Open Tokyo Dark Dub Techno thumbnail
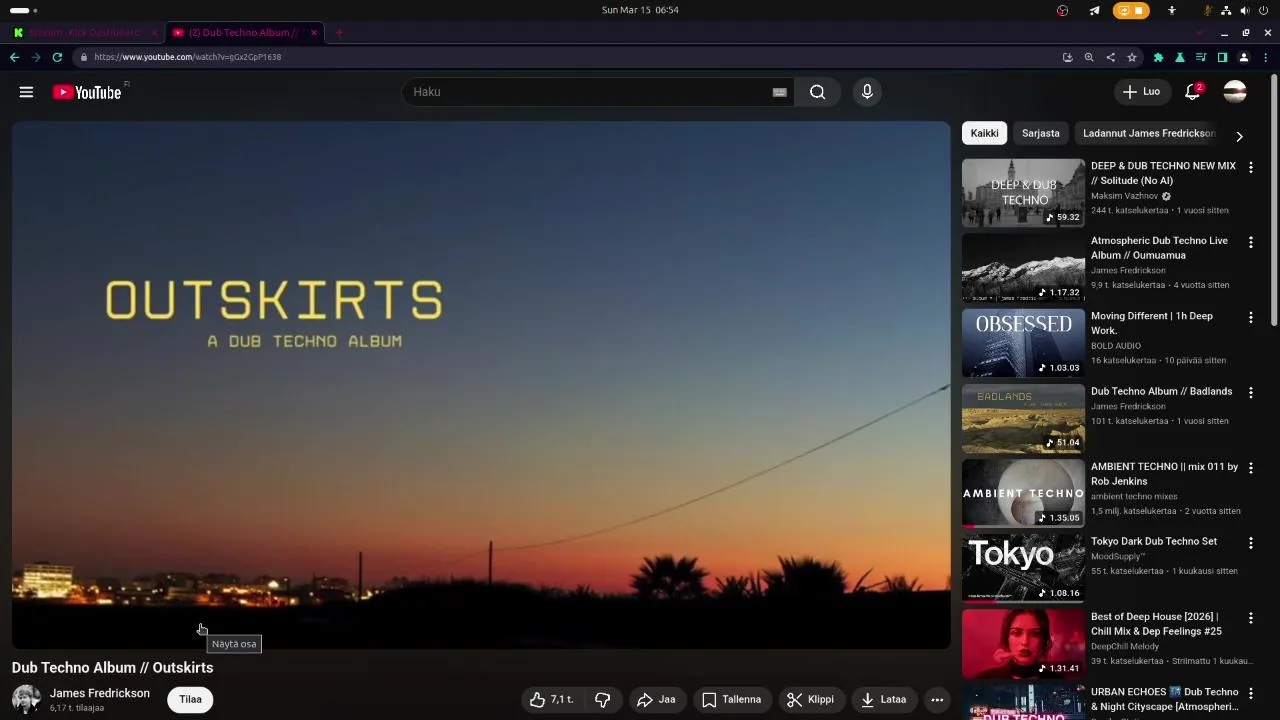The width and height of the screenshot is (1280, 720). [x=1023, y=568]
